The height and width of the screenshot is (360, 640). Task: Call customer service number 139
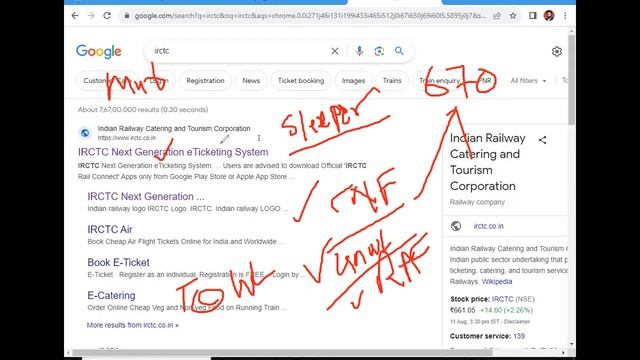click(519, 336)
